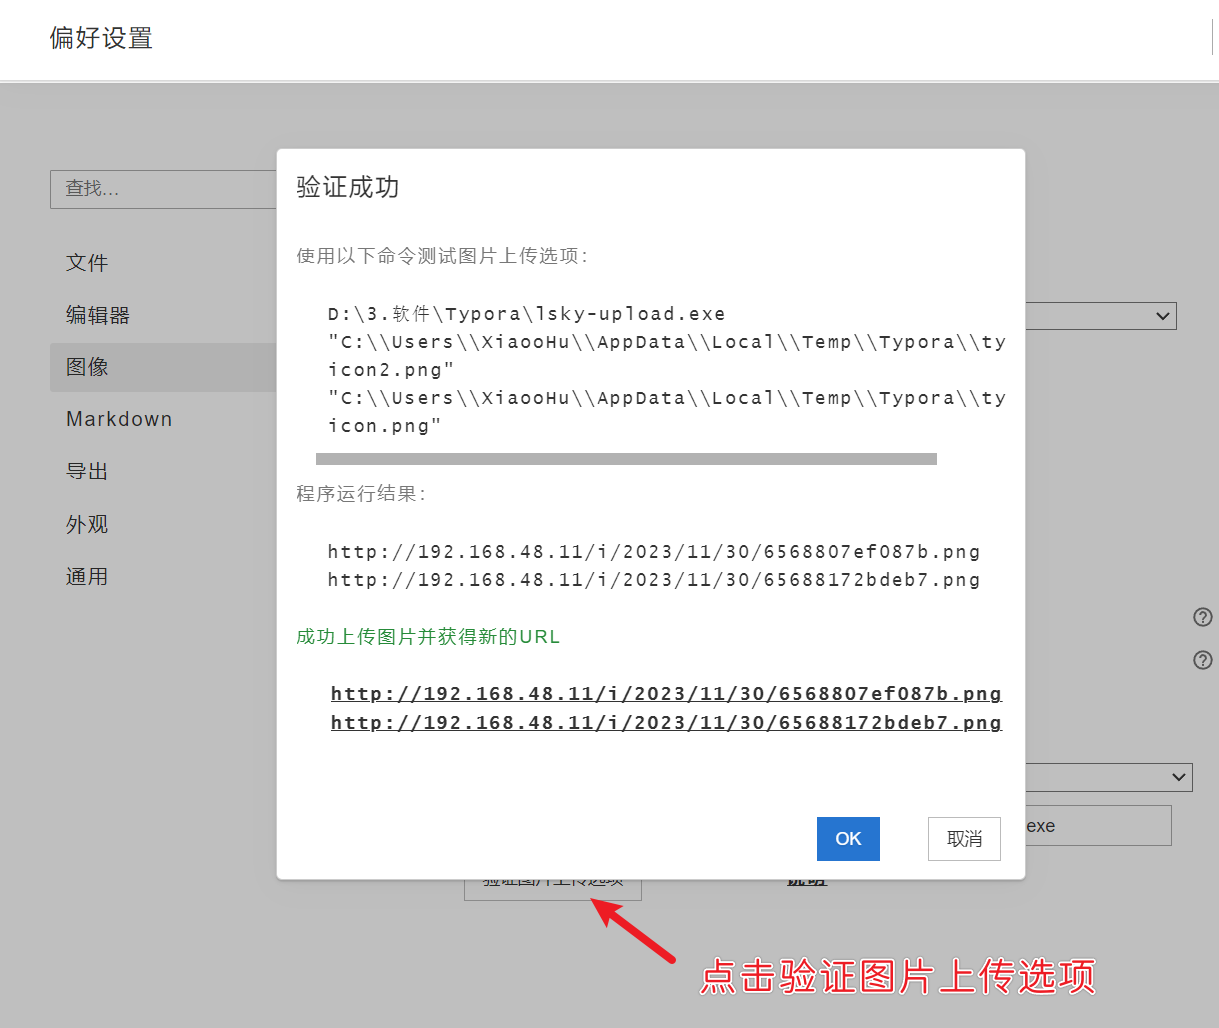Open the uploaded URL ending 65688172bdeb7.png
This screenshot has height=1028, width=1219.
pos(666,723)
